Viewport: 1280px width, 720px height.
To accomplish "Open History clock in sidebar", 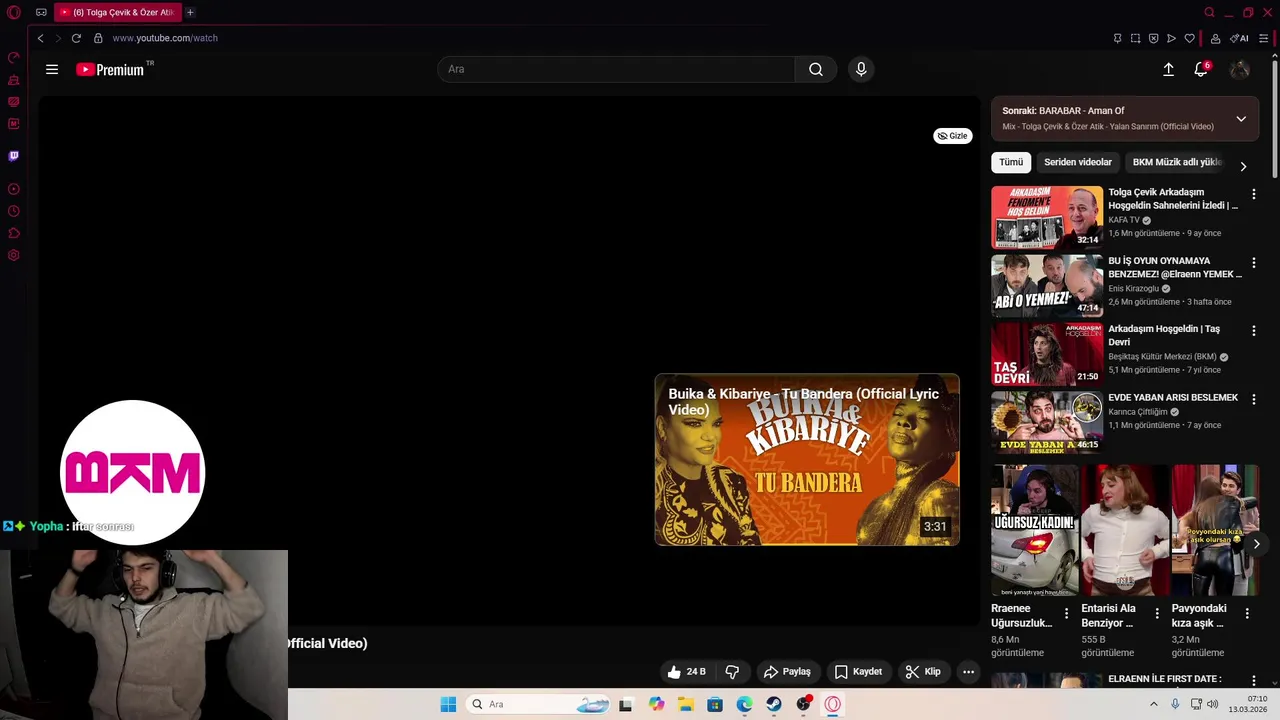I will click(14, 211).
